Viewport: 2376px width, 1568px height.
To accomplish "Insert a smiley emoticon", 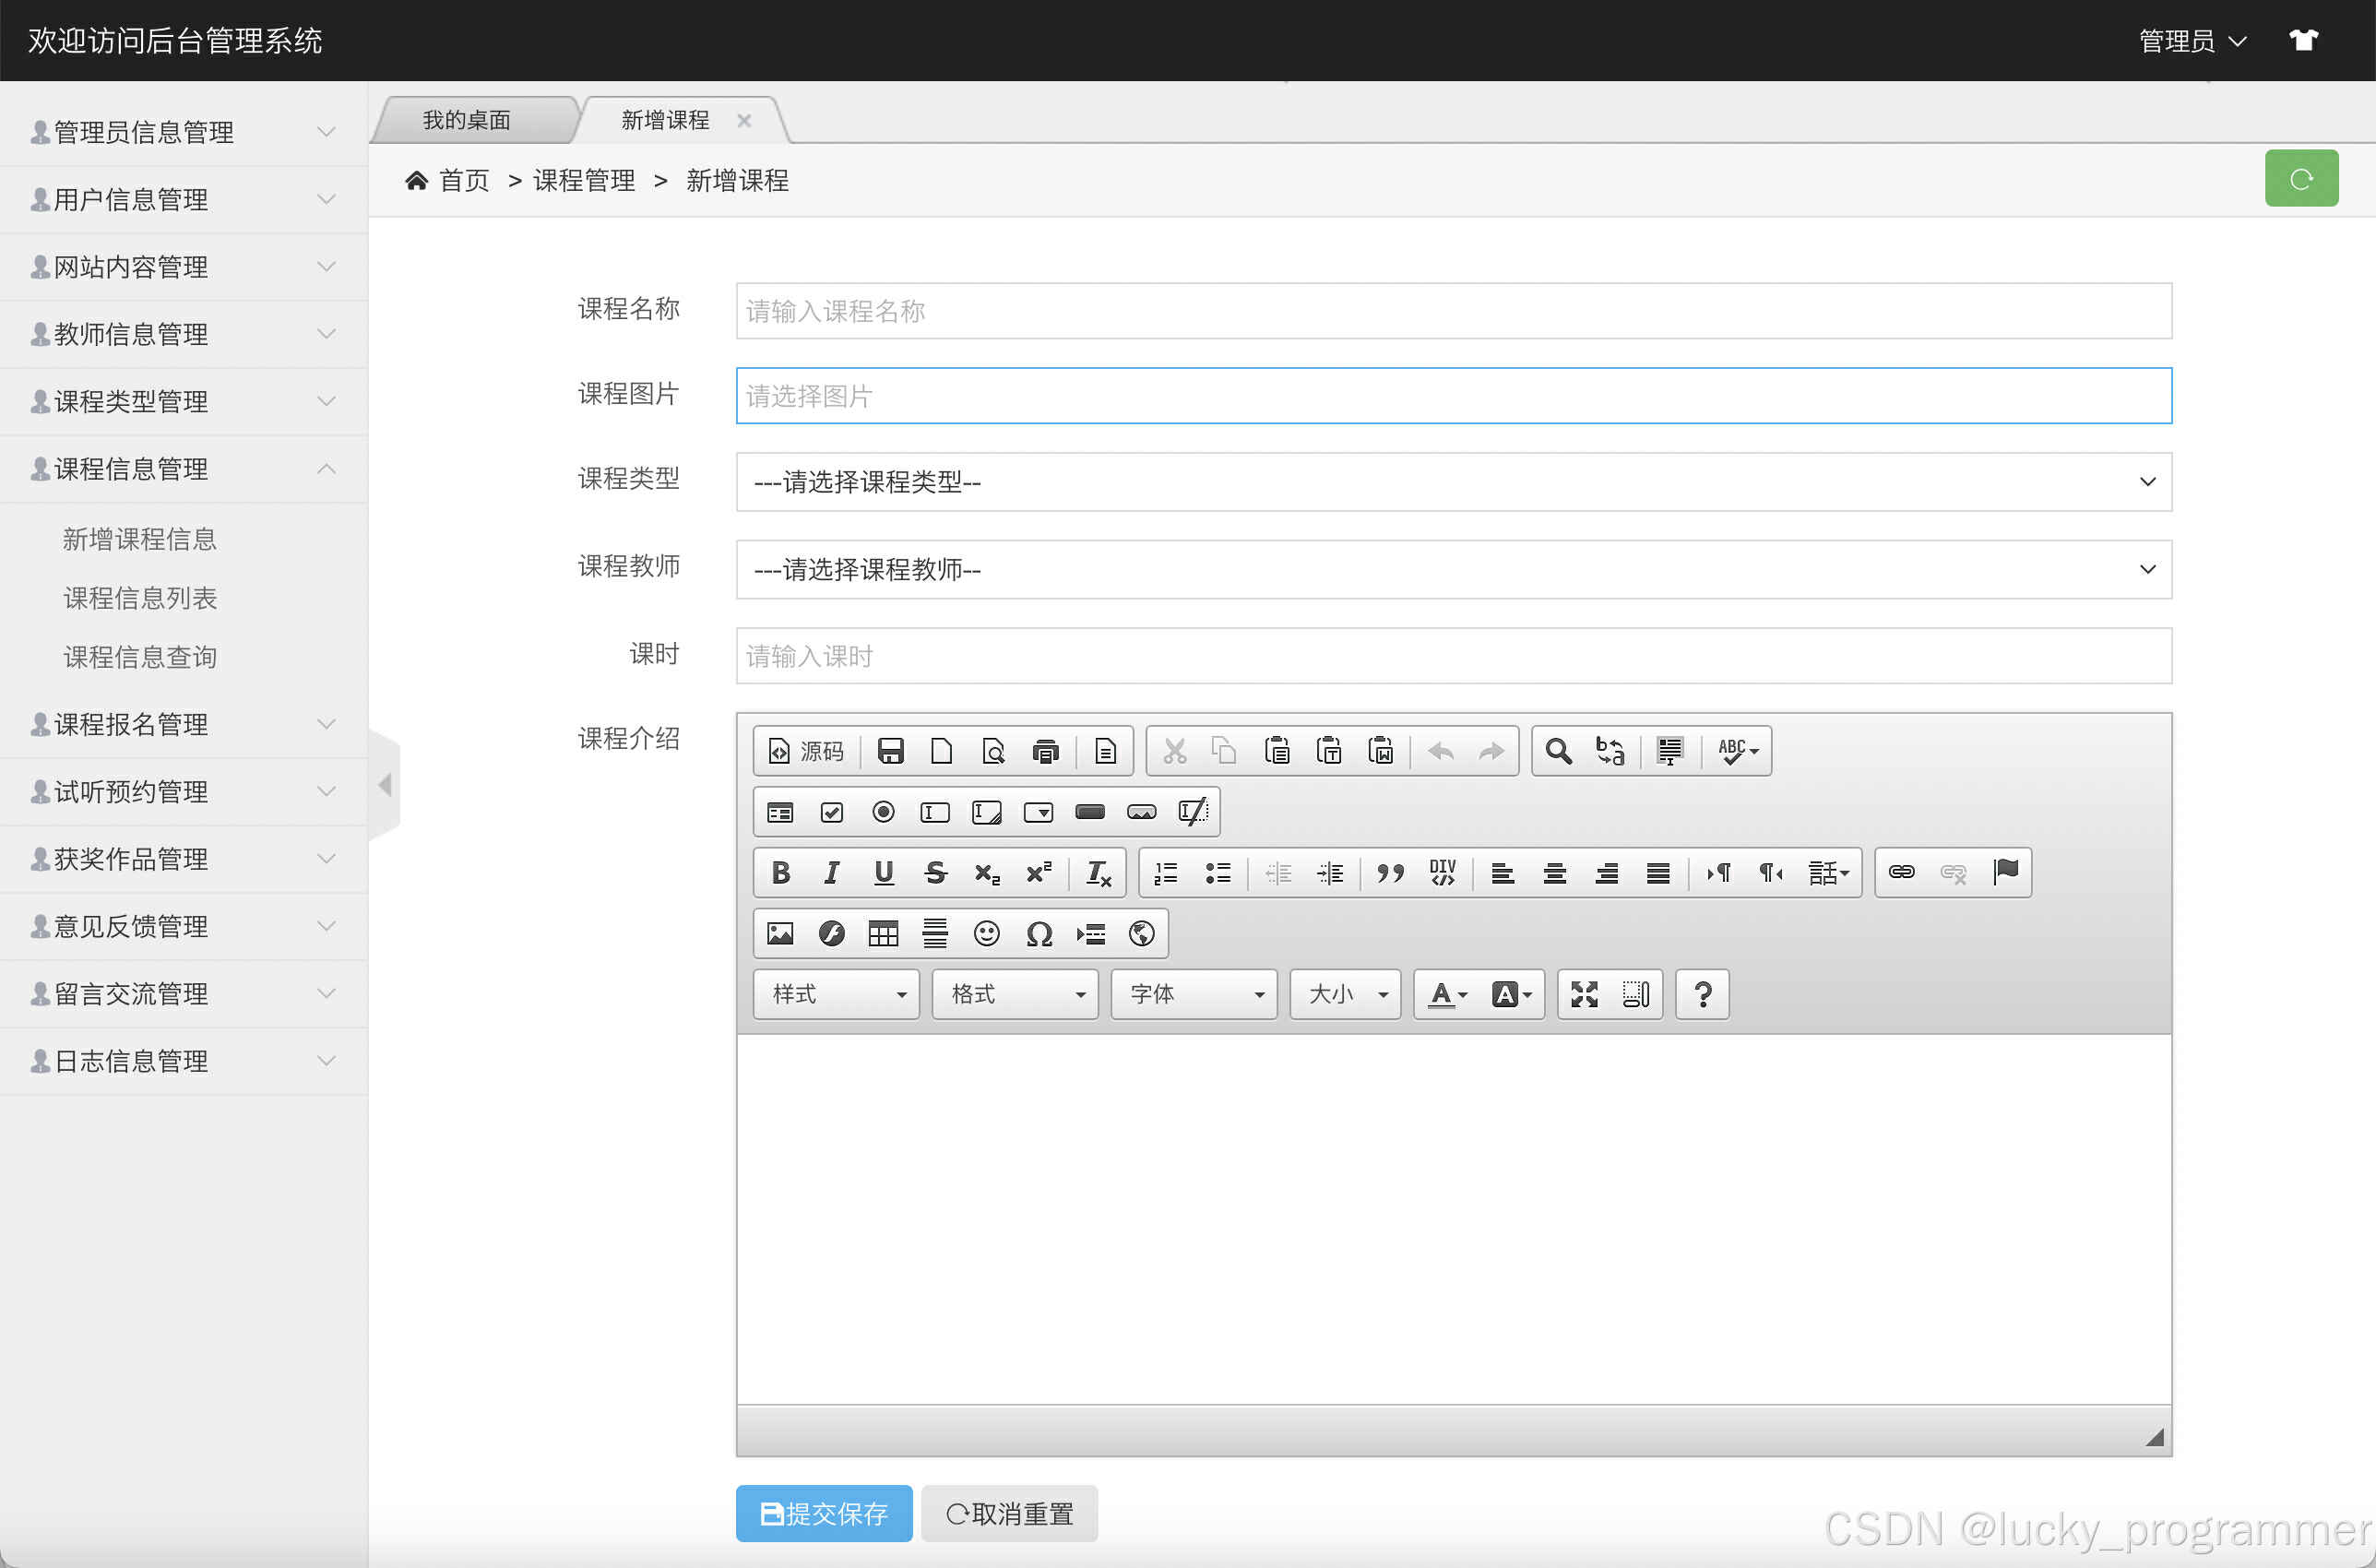I will (x=987, y=934).
